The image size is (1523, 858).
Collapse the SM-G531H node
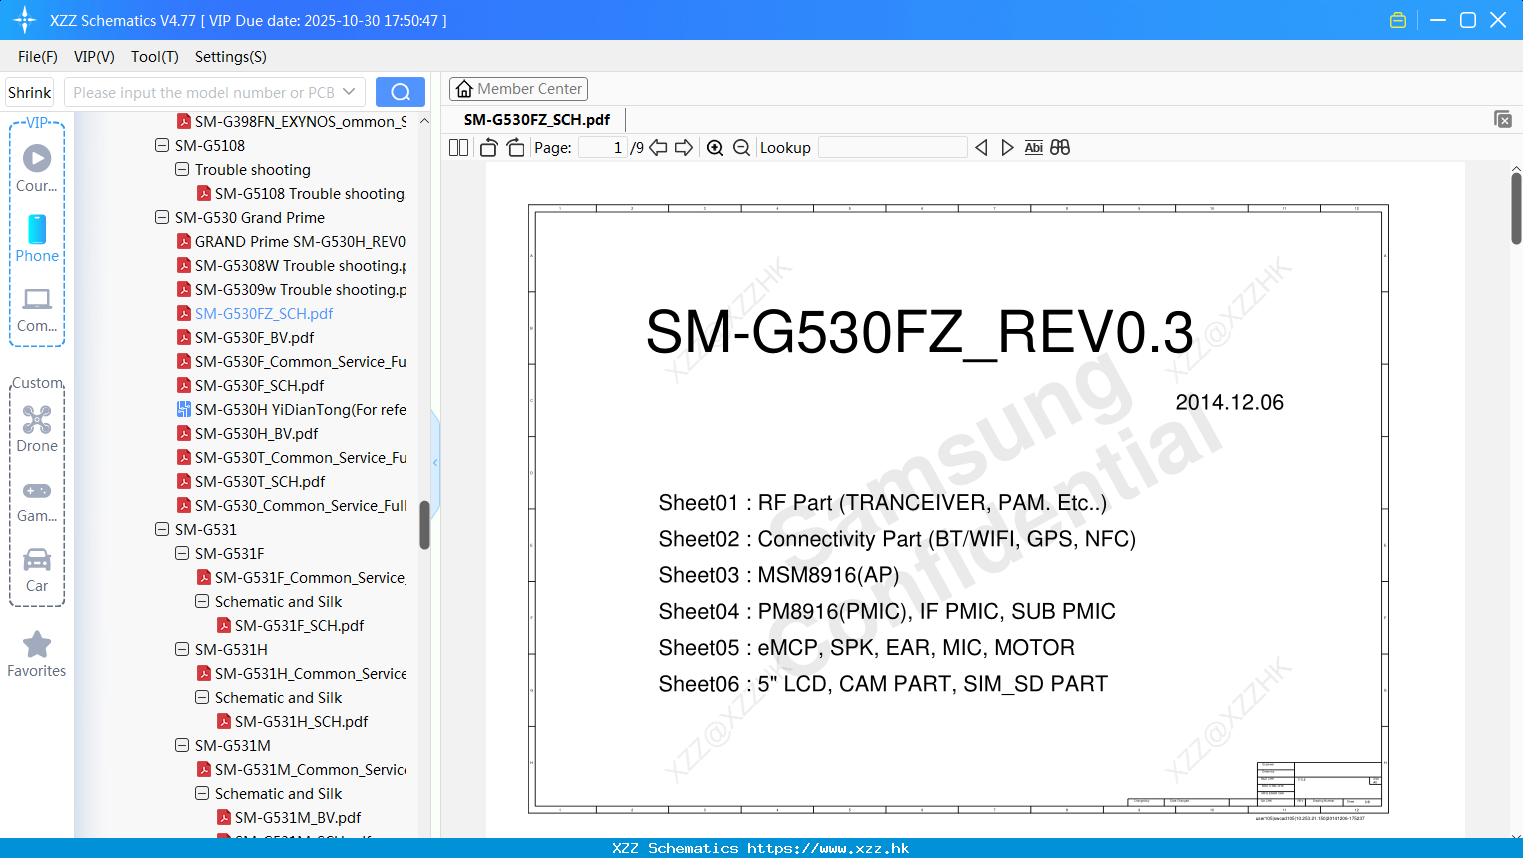click(182, 649)
